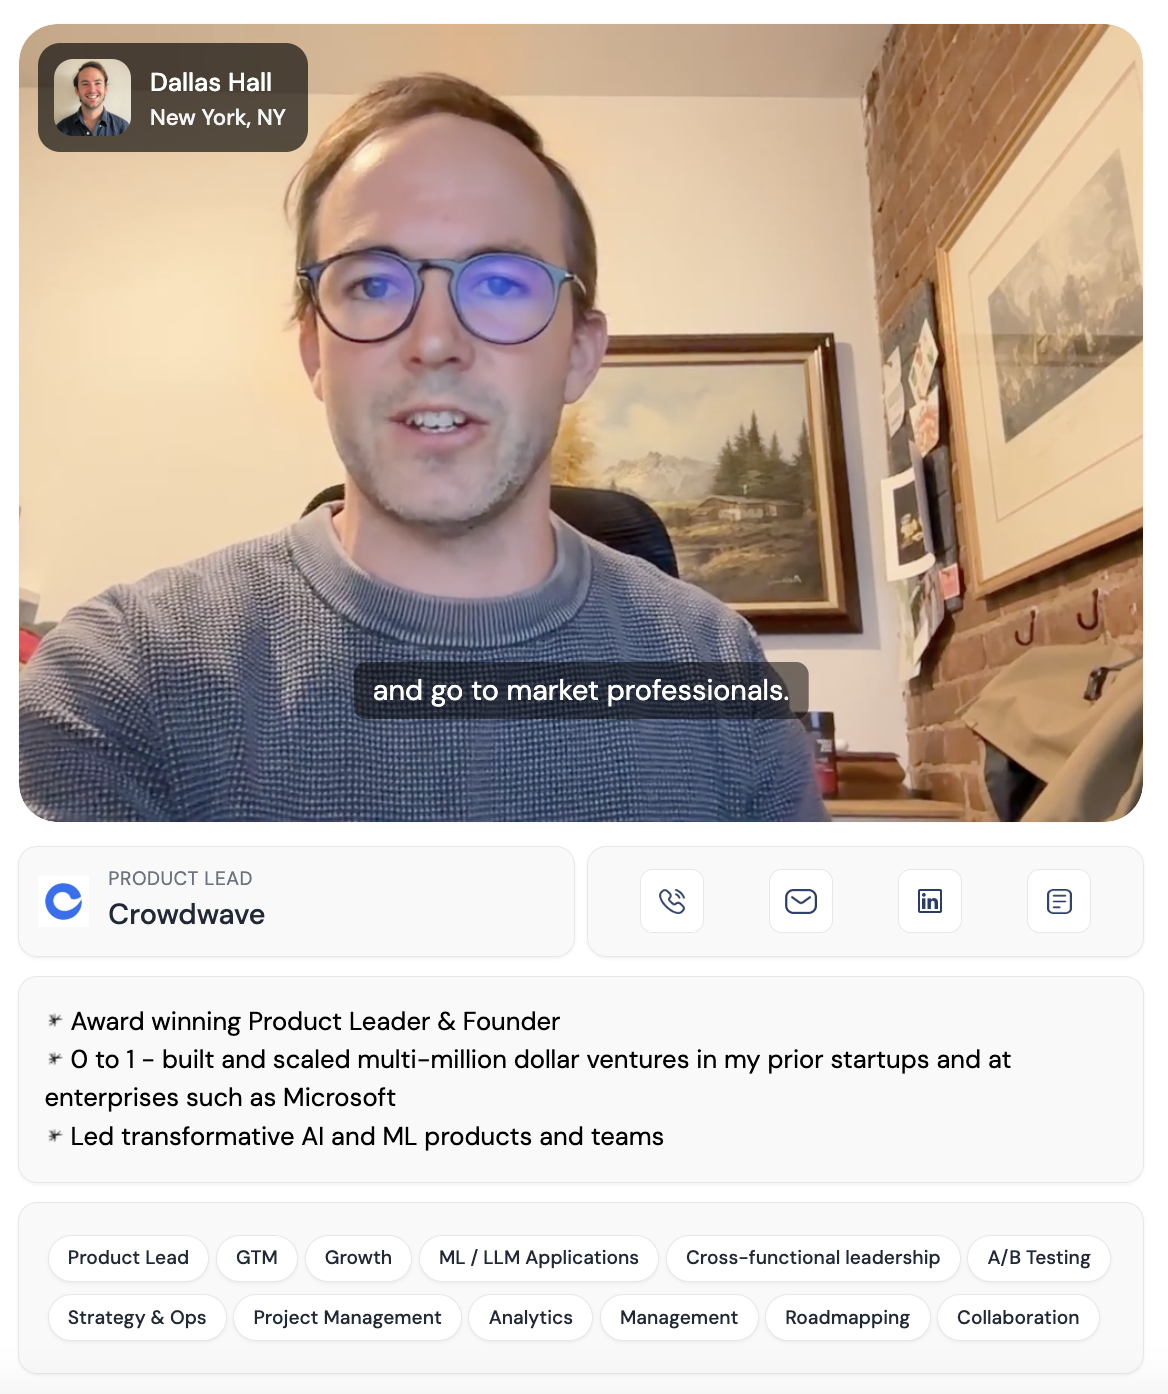Image resolution: width=1168 pixels, height=1394 pixels.
Task: Click the intro video to play or pause
Action: [x=581, y=423]
